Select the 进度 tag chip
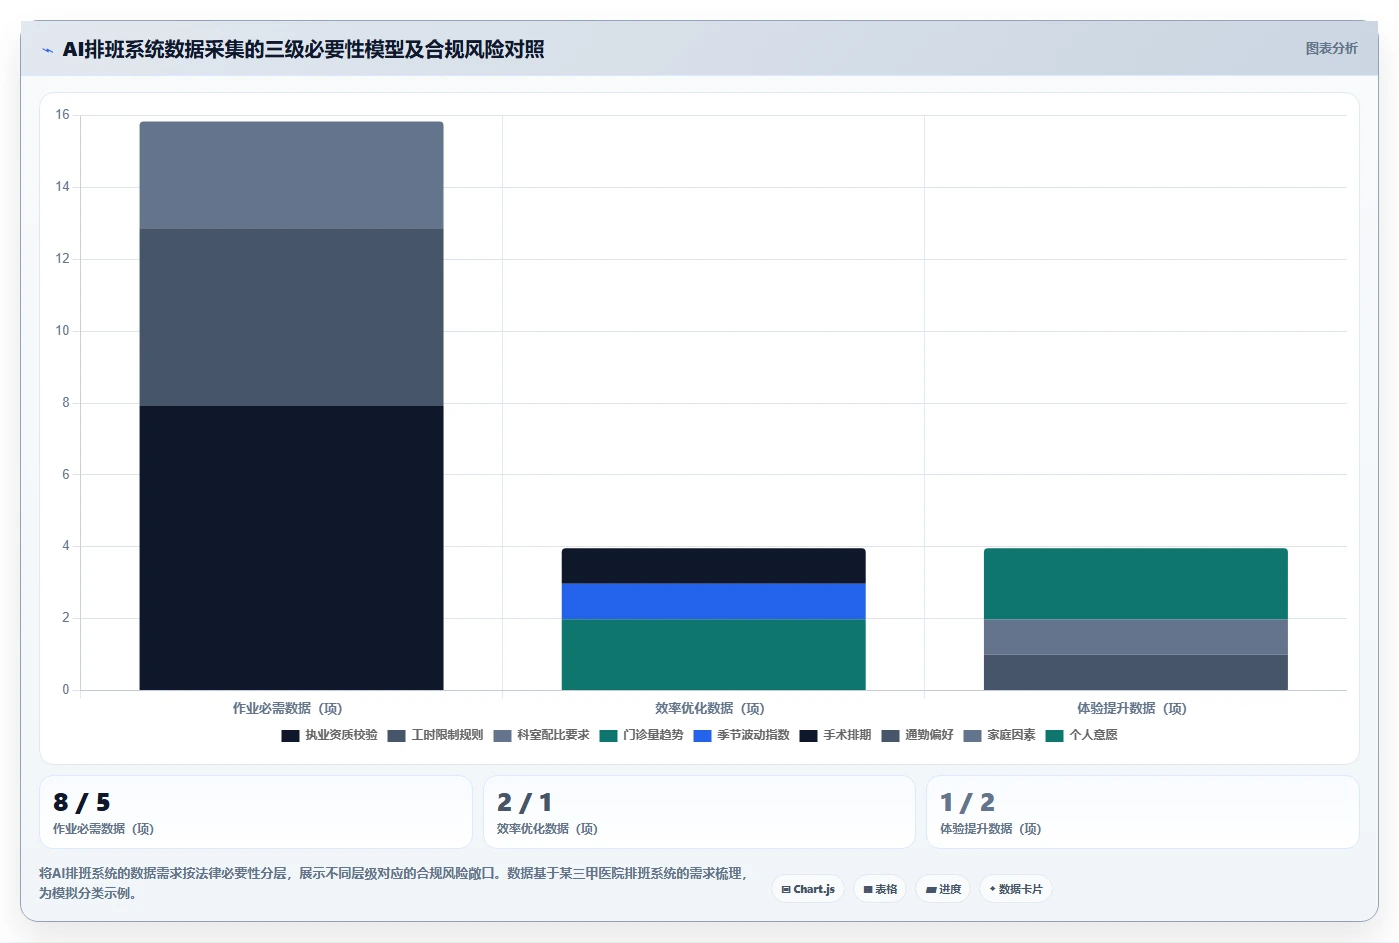The image size is (1399, 943). 943,889
